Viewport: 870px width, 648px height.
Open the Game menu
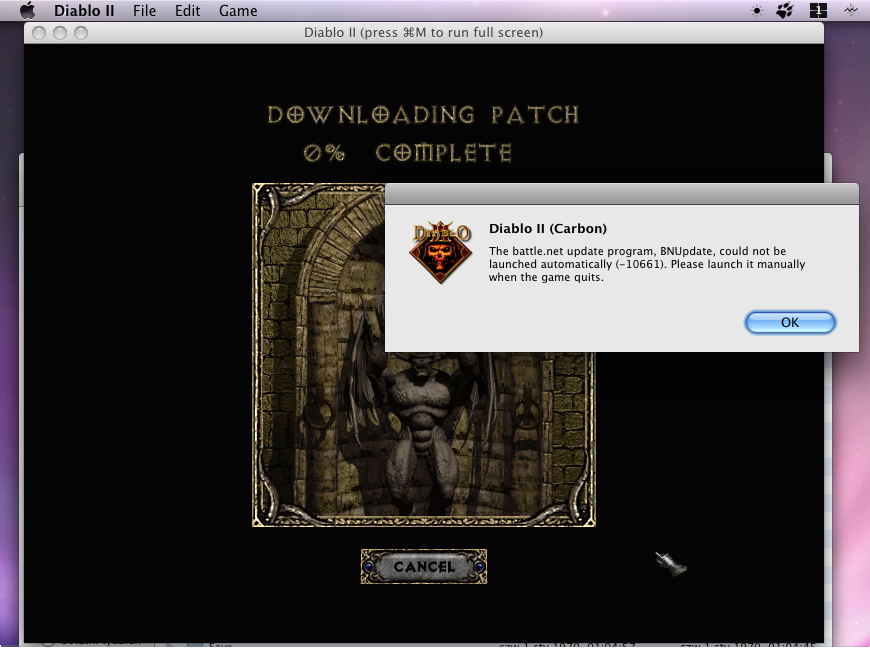pyautogui.click(x=238, y=11)
